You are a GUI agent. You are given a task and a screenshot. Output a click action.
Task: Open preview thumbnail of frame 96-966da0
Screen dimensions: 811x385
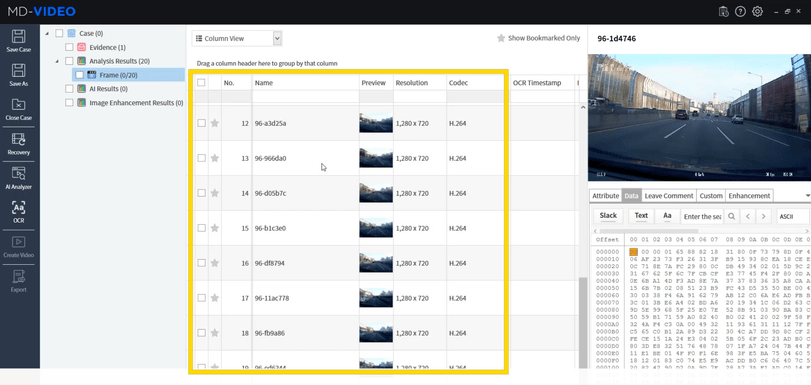tap(376, 158)
